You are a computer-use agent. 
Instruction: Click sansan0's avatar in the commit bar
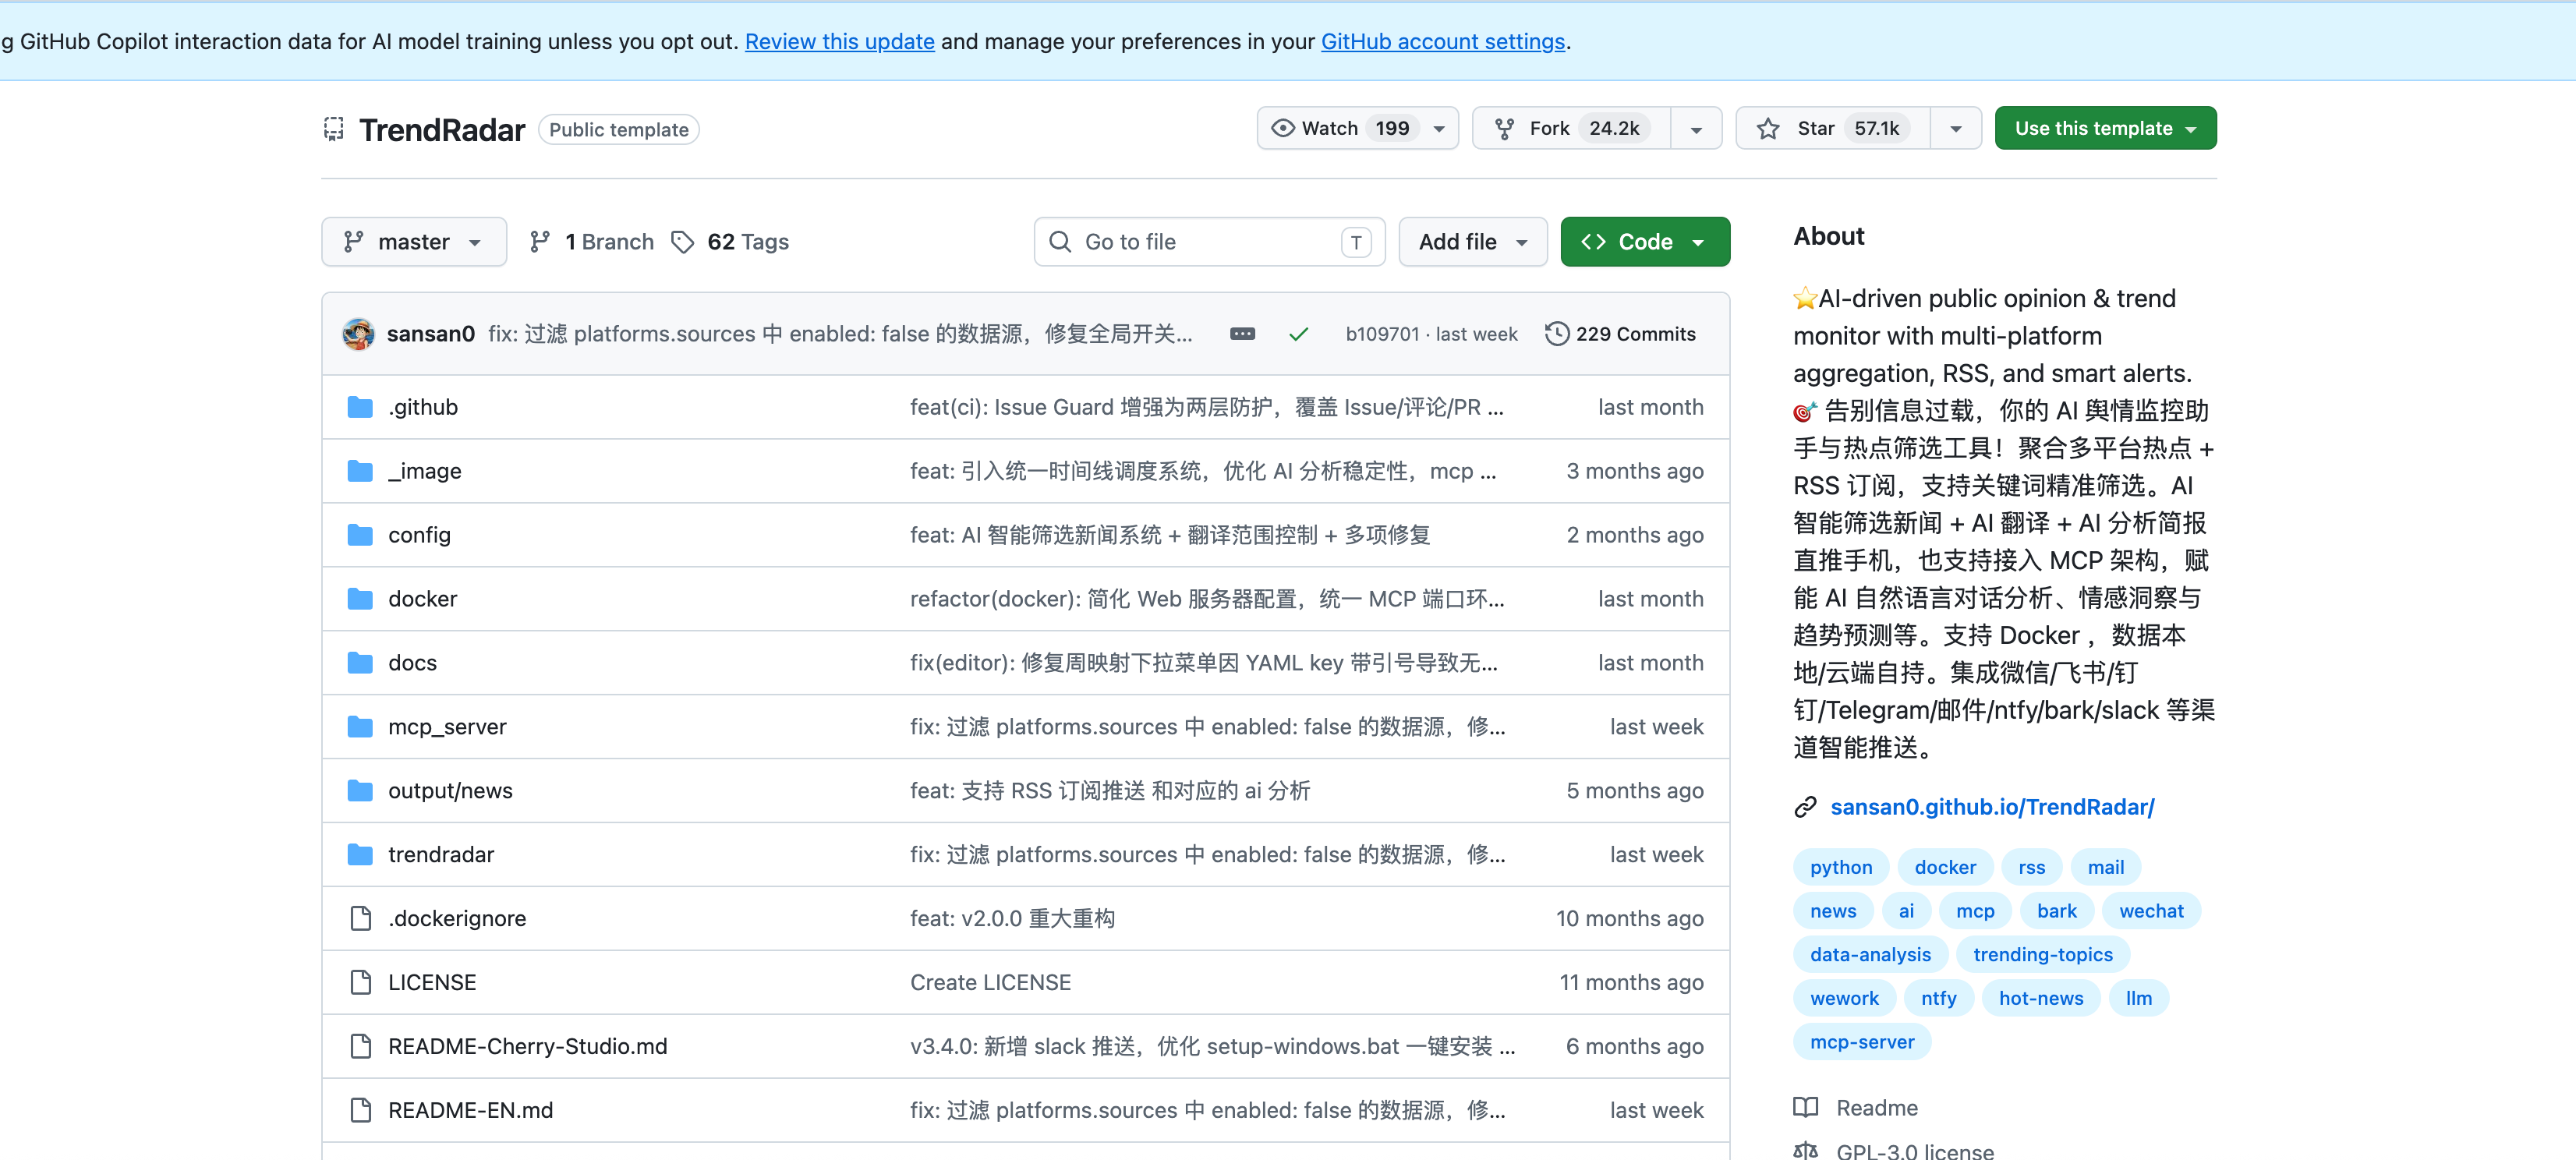pos(358,333)
